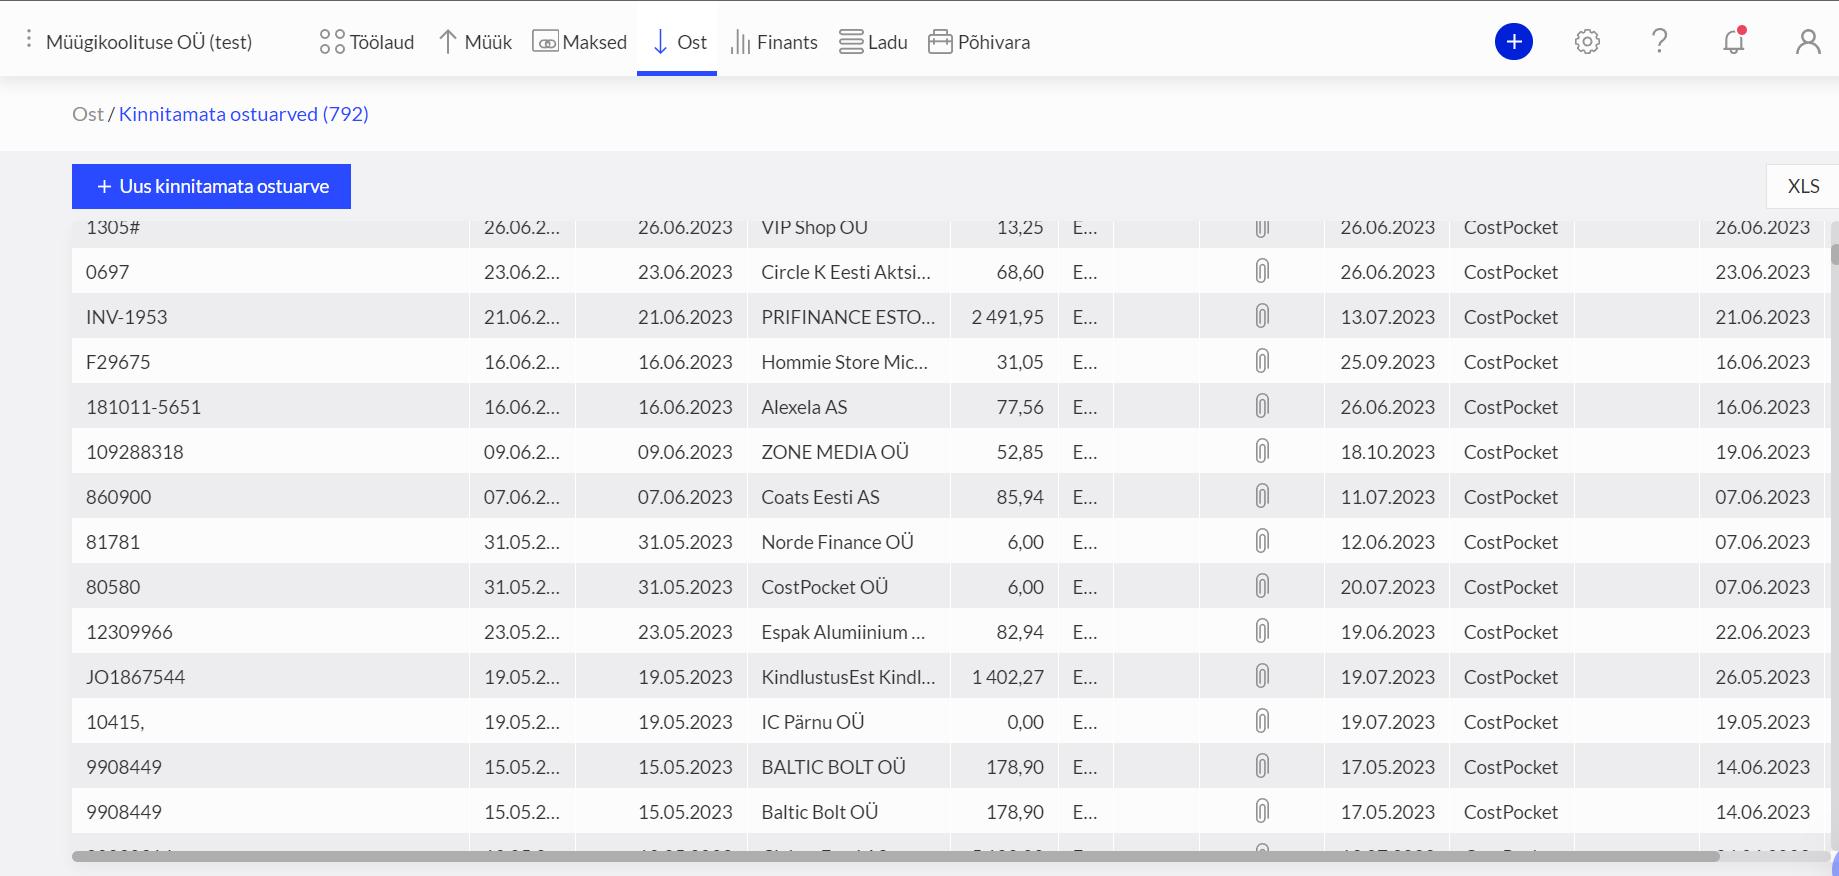Export list with XLS button
The height and width of the screenshot is (876, 1839).
click(1803, 186)
